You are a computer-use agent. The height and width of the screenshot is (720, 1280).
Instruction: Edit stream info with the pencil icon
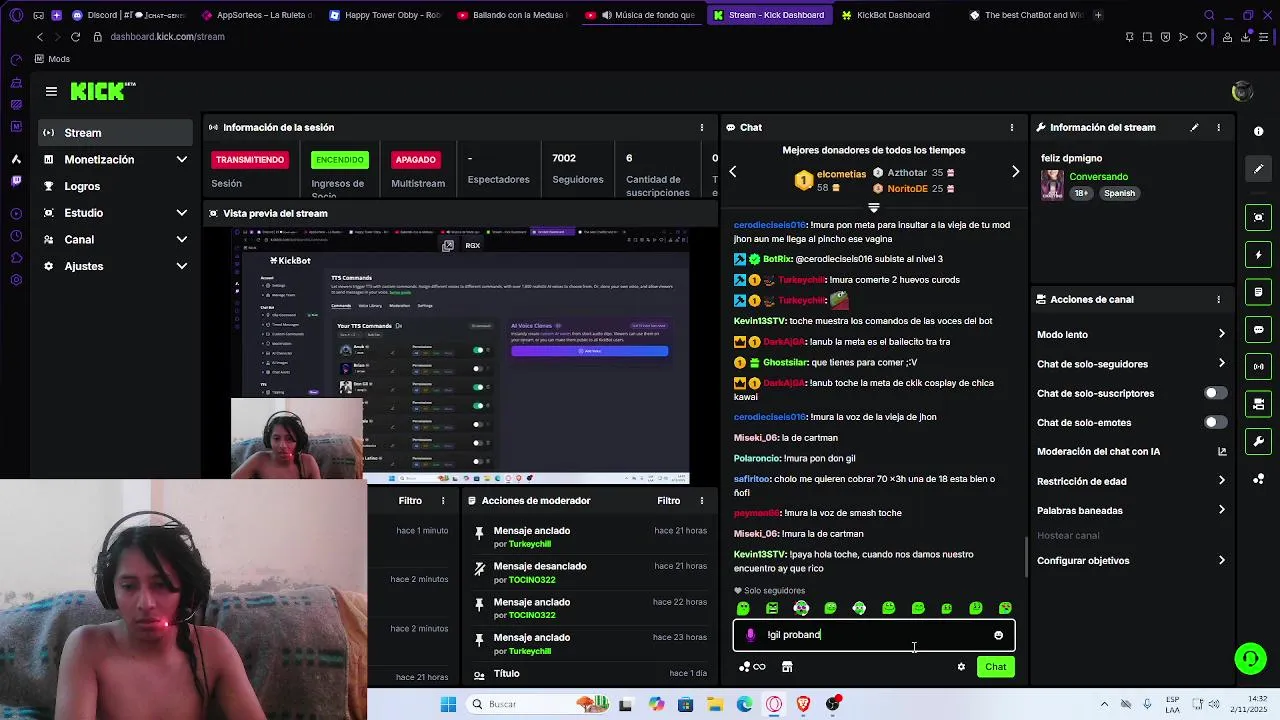(1194, 127)
